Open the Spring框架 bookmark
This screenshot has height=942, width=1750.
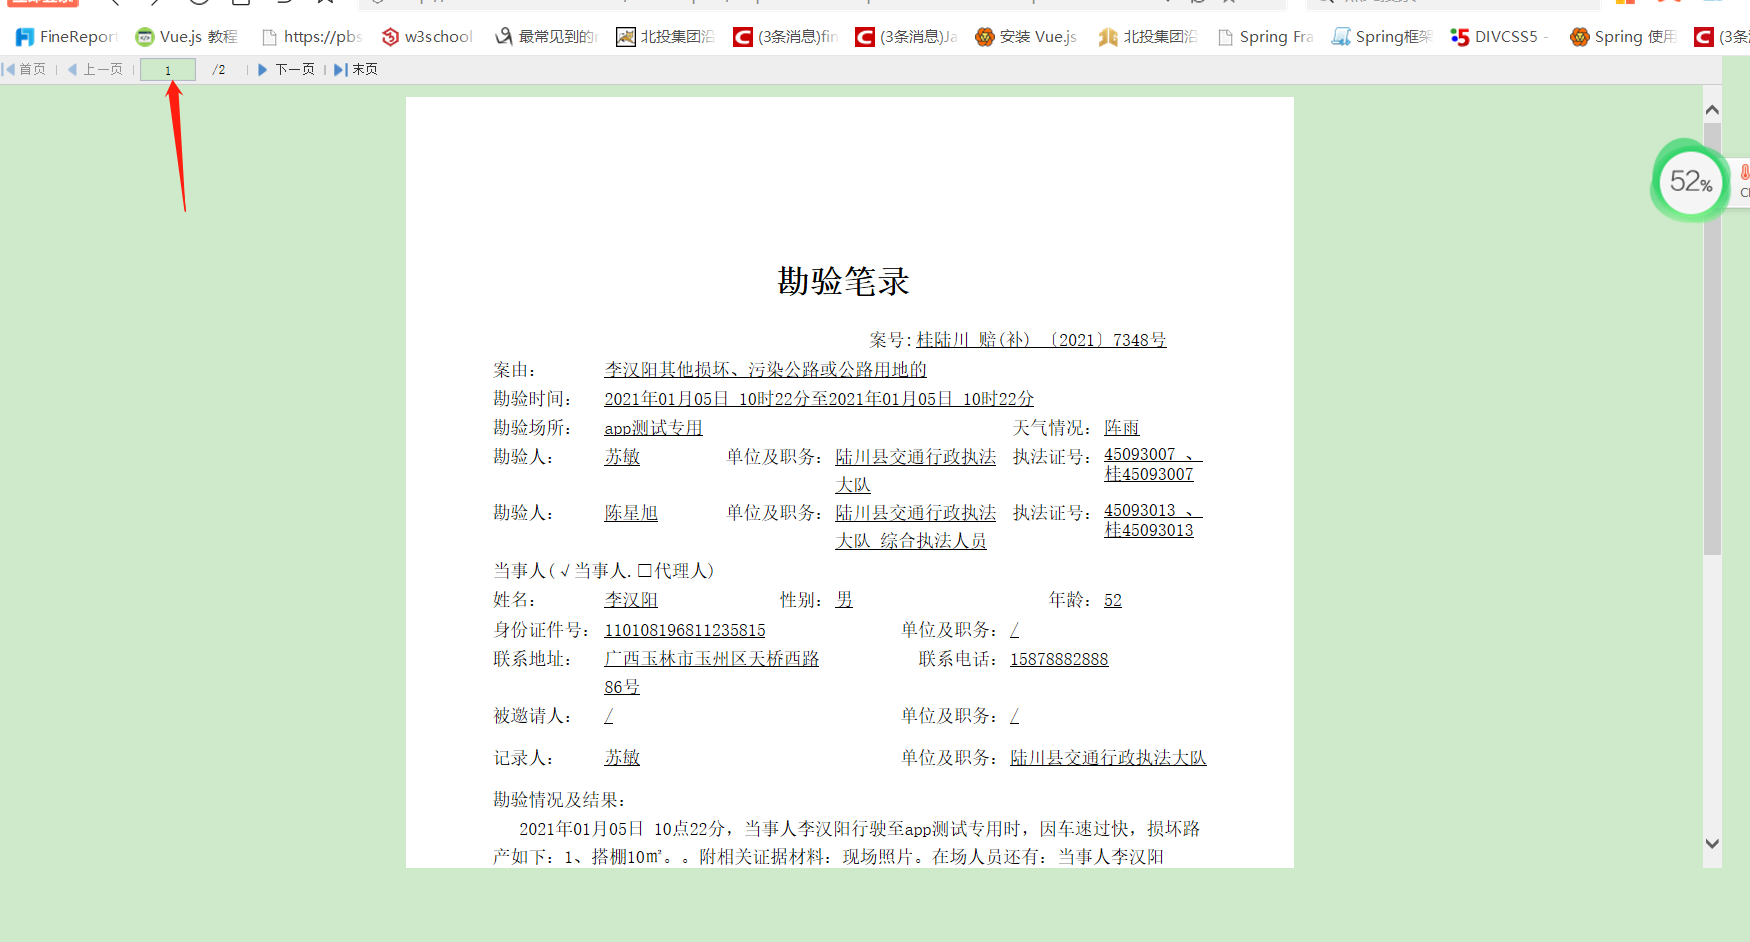[1382, 37]
